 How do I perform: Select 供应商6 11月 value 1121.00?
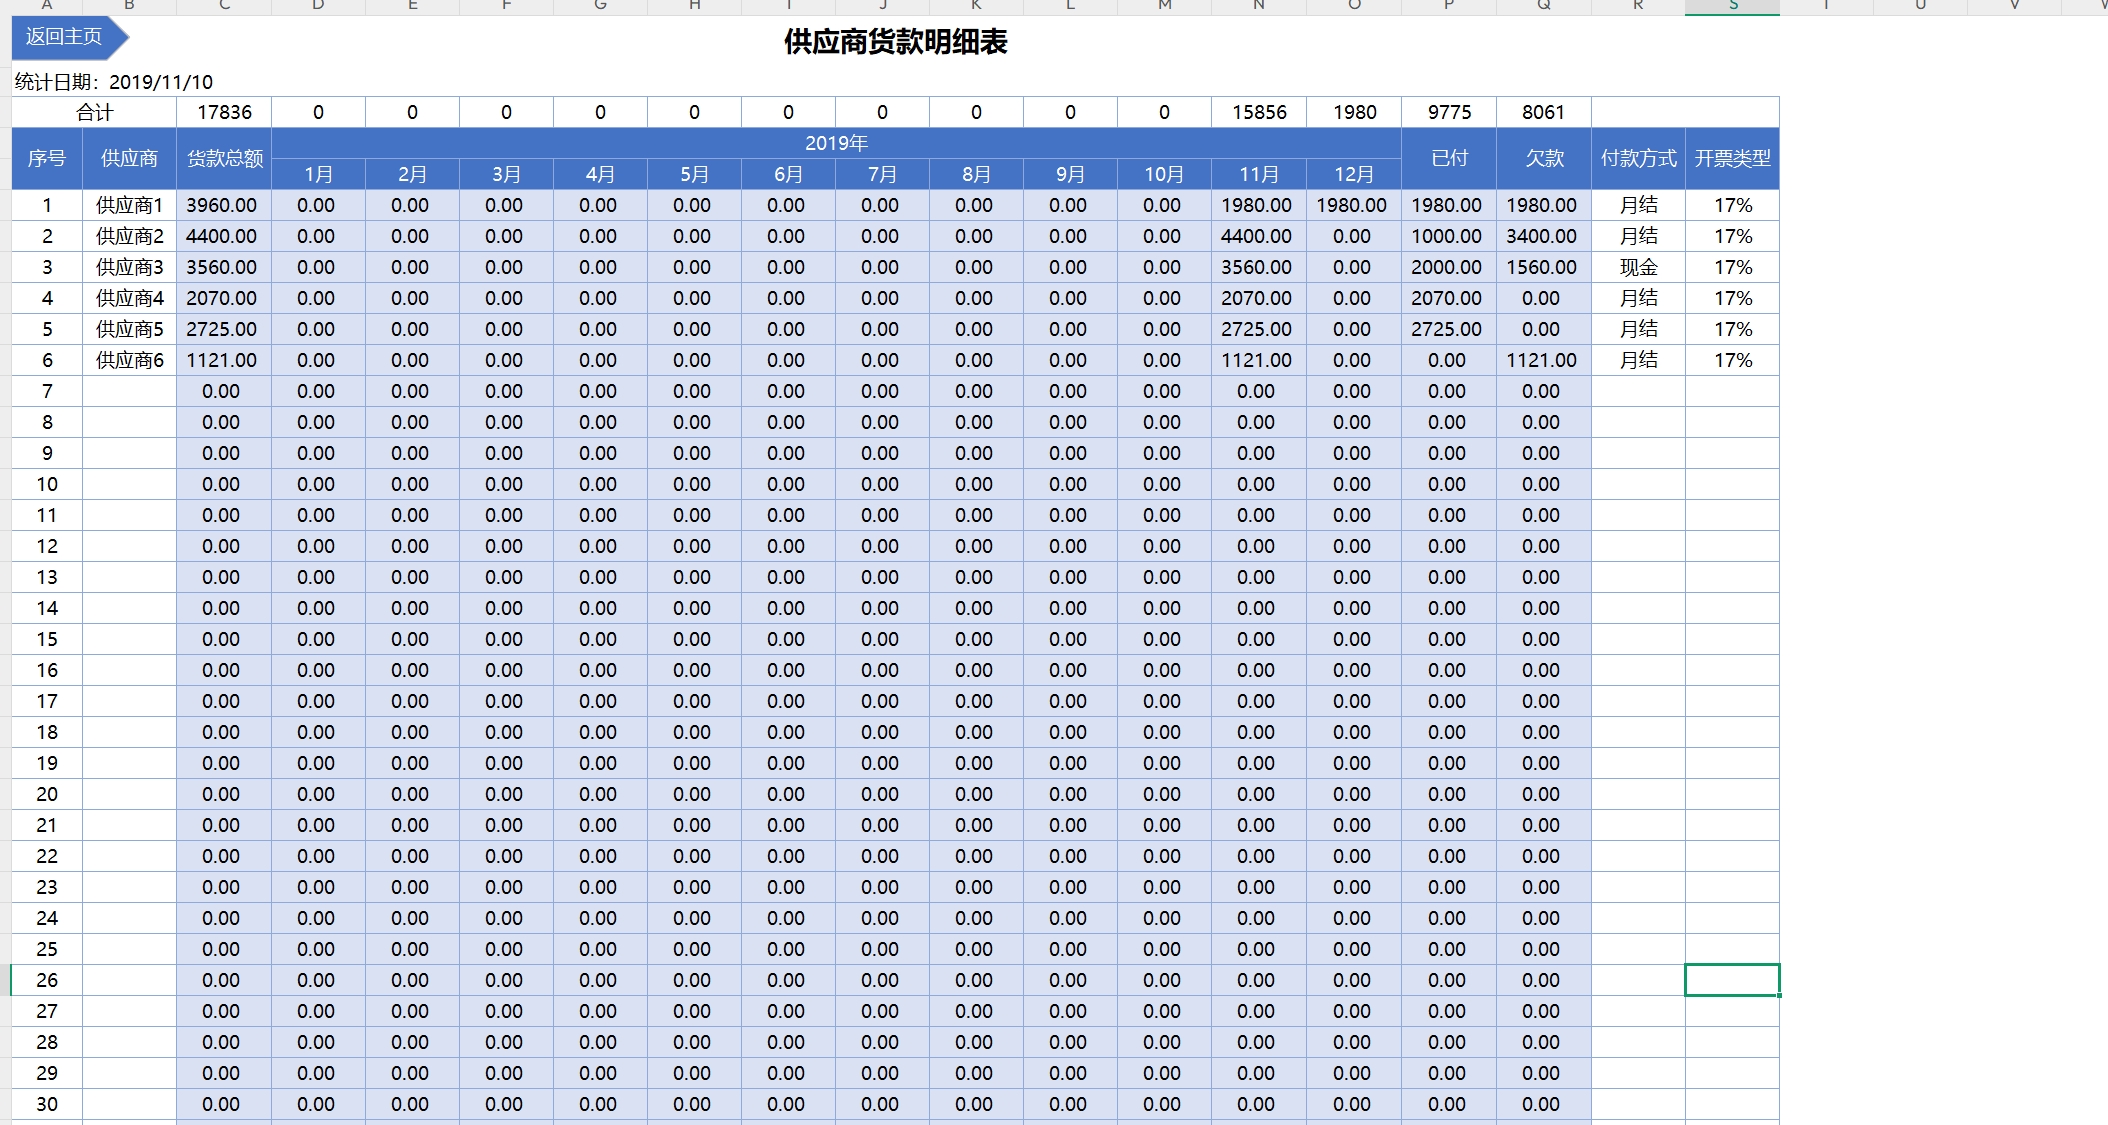click(1259, 360)
